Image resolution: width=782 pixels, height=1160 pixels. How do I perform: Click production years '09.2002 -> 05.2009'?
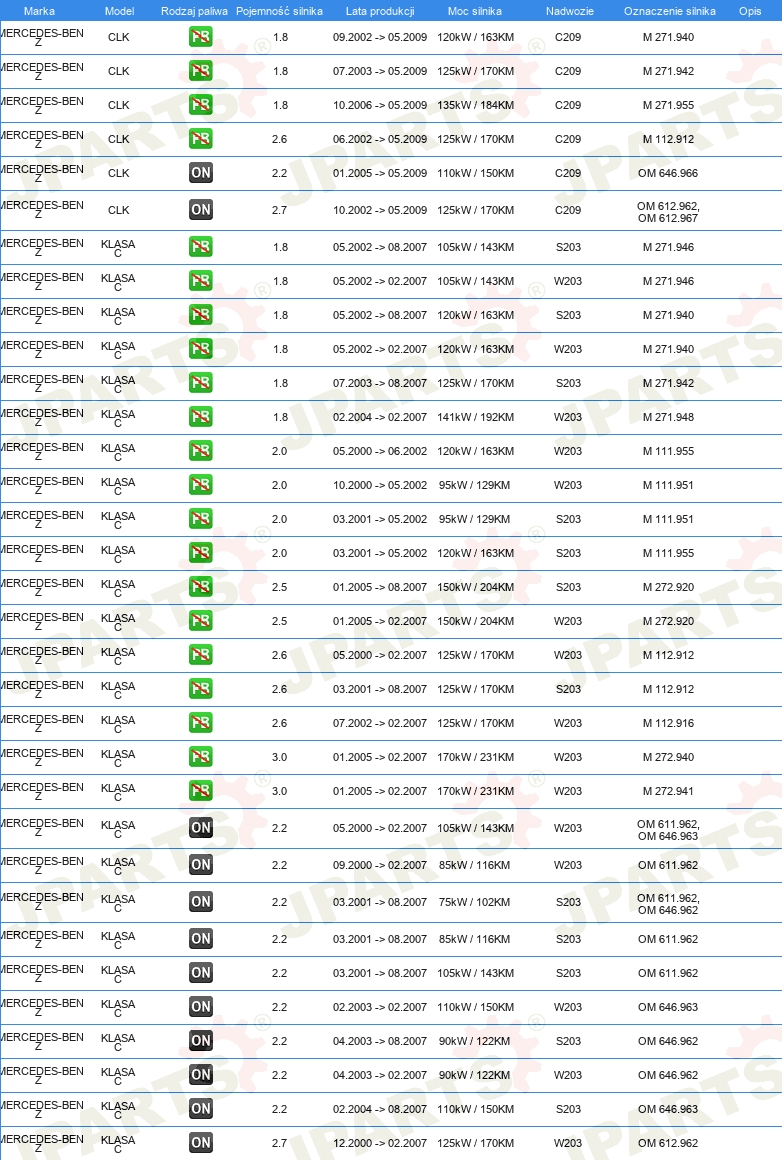[380, 37]
